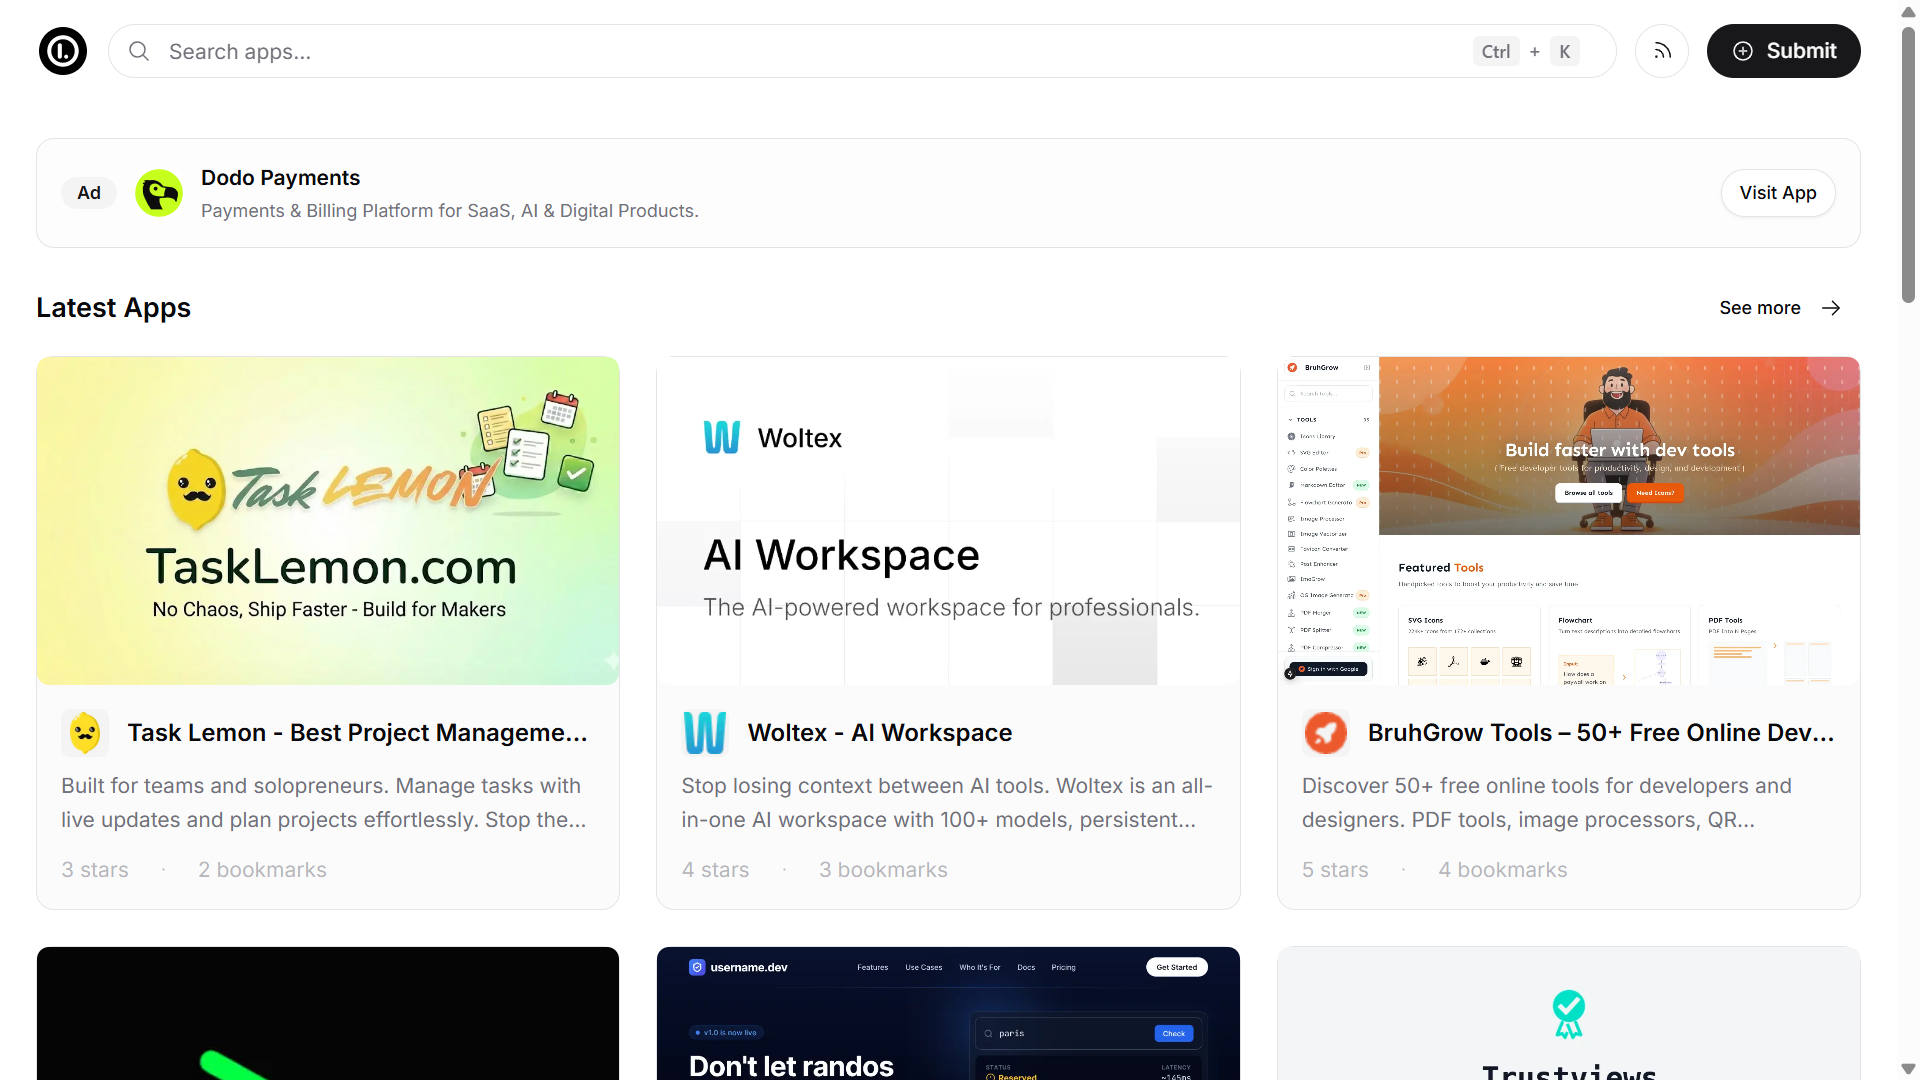Click the See more arrow icon
Viewport: 1920px width, 1080px height.
[1831, 308]
